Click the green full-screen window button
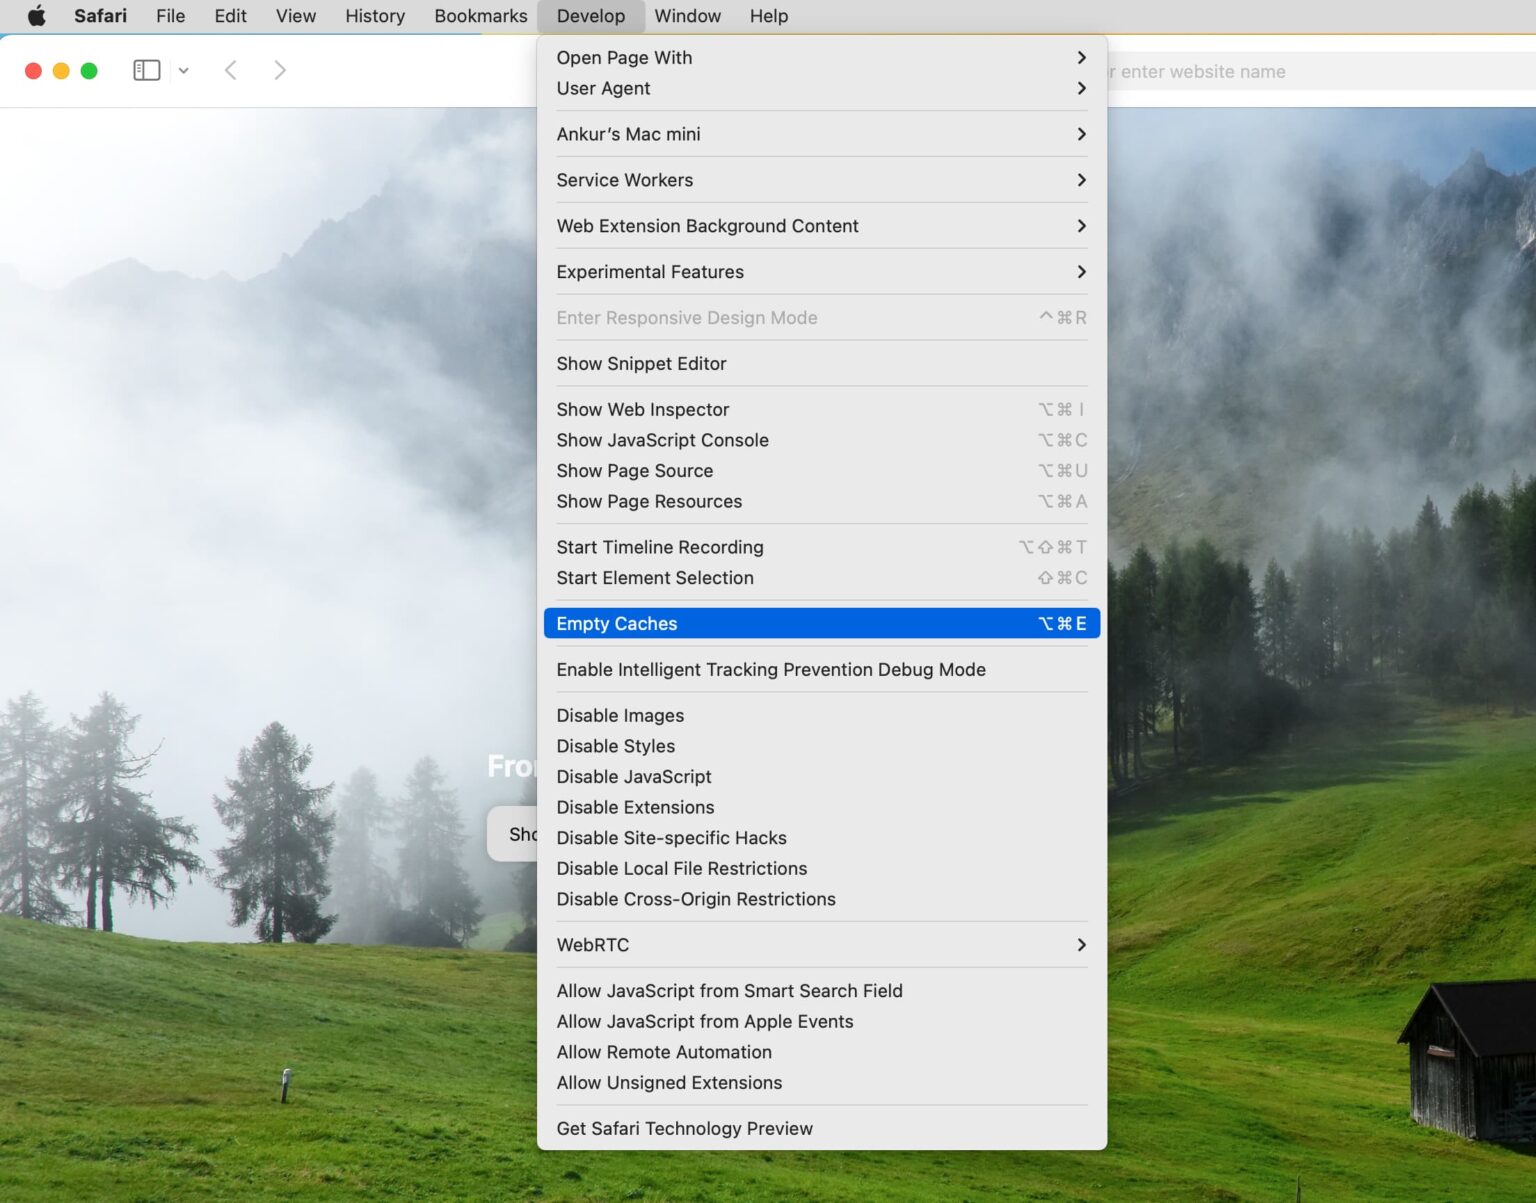1536x1203 pixels. [x=89, y=70]
